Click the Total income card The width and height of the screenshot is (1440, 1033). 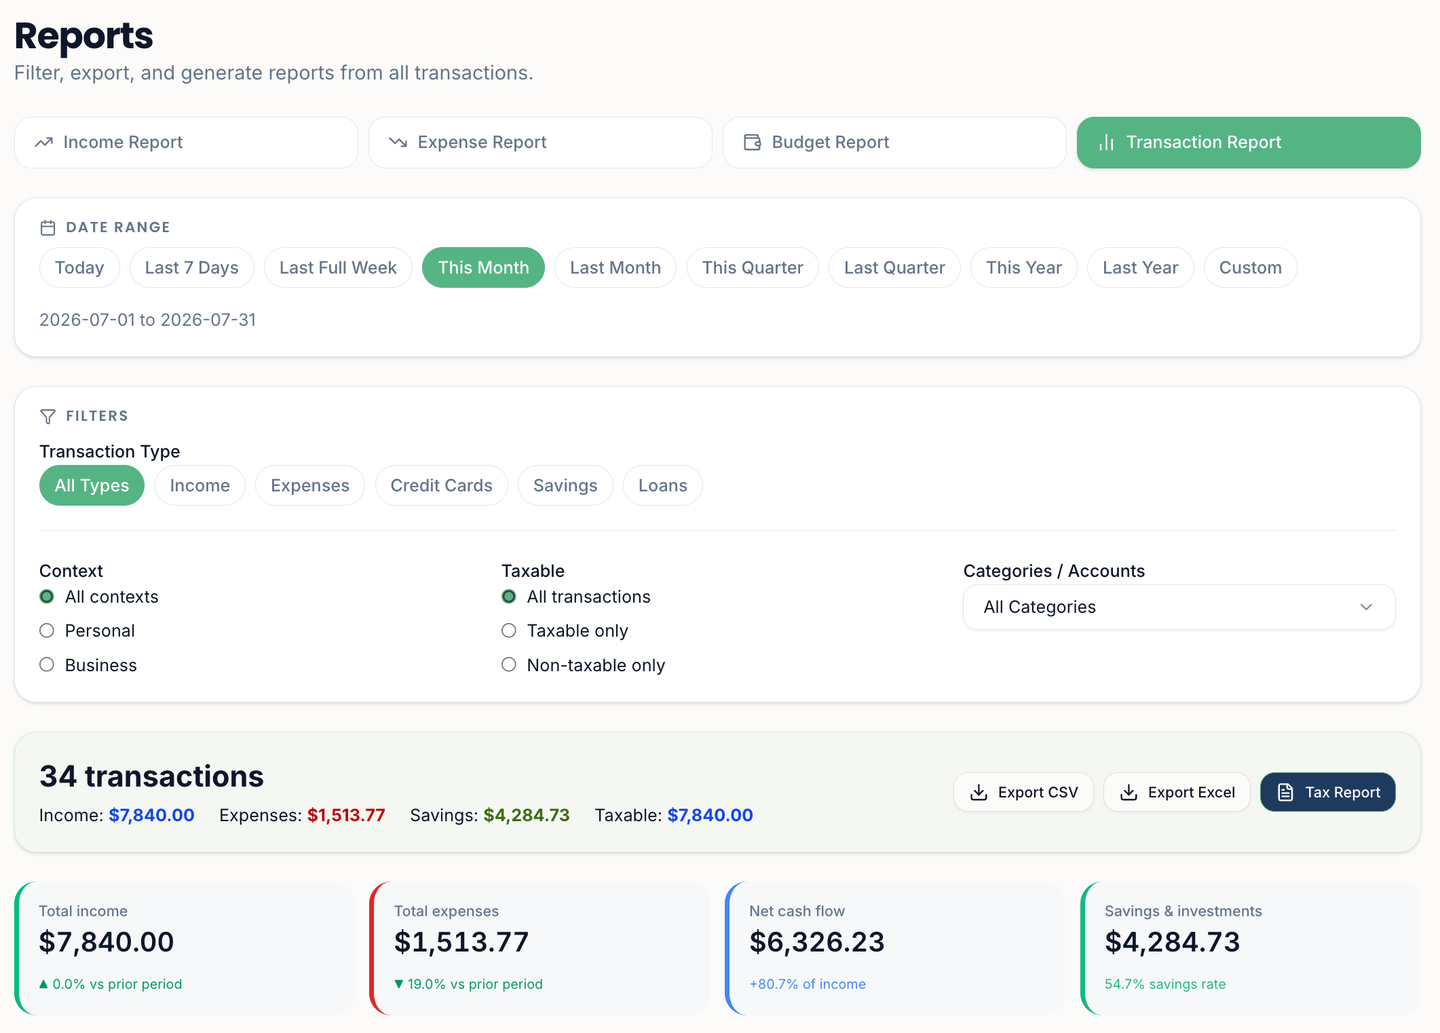point(185,948)
